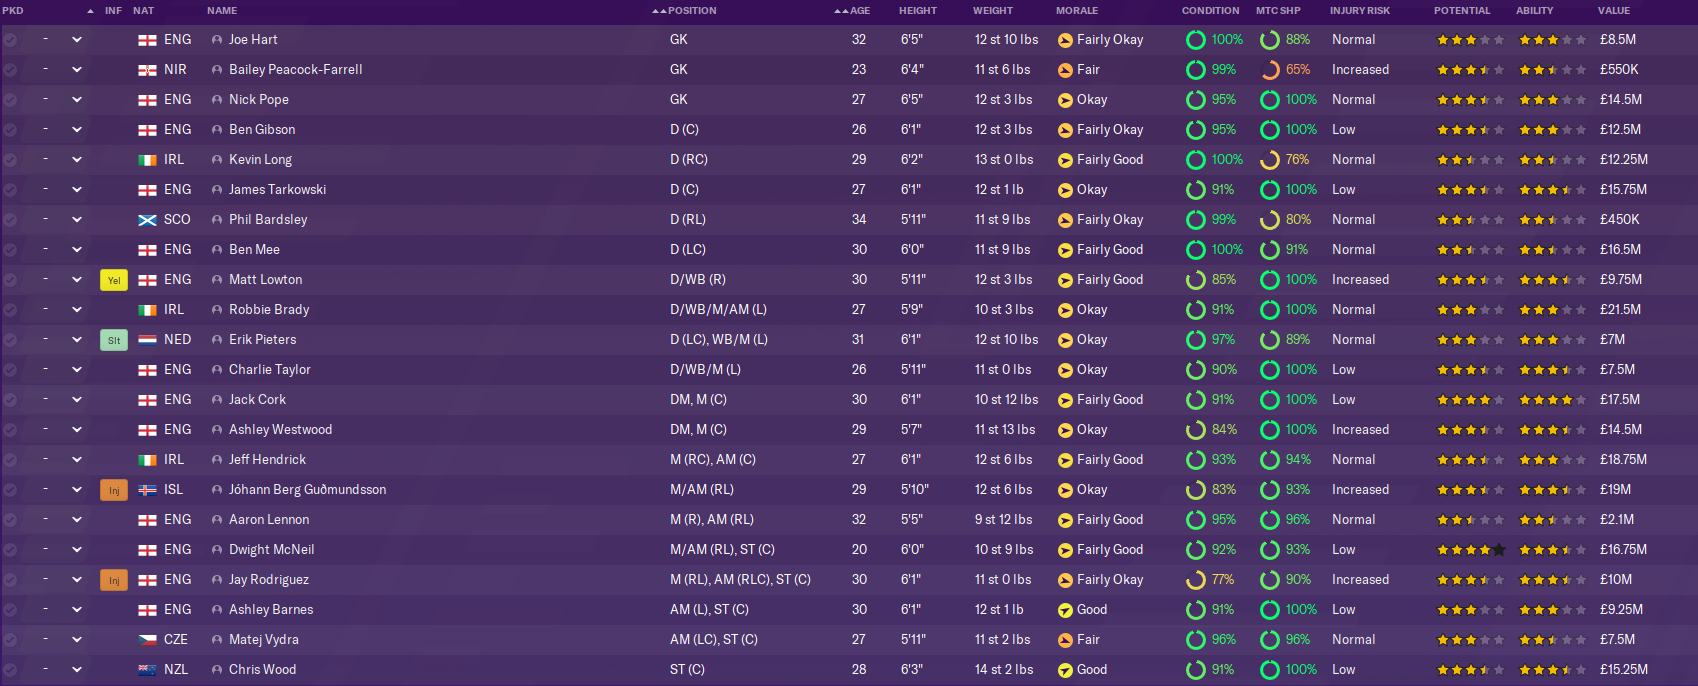Toggle the selection check for Joe Hart
Viewport: 1698px width, 686px height.
pyautogui.click(x=10, y=40)
